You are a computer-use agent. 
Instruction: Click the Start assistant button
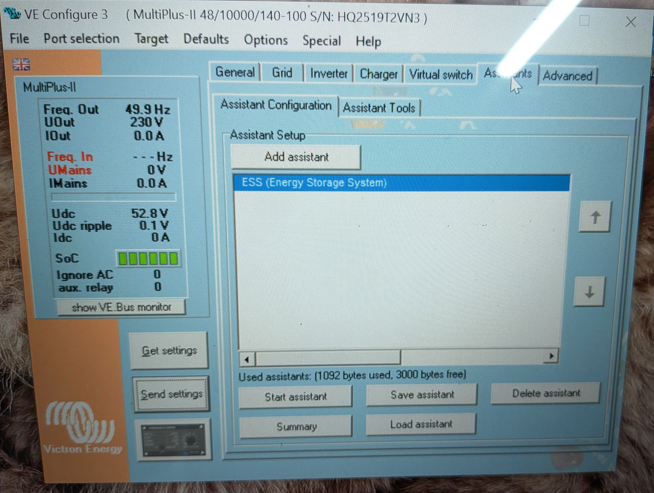coord(296,397)
